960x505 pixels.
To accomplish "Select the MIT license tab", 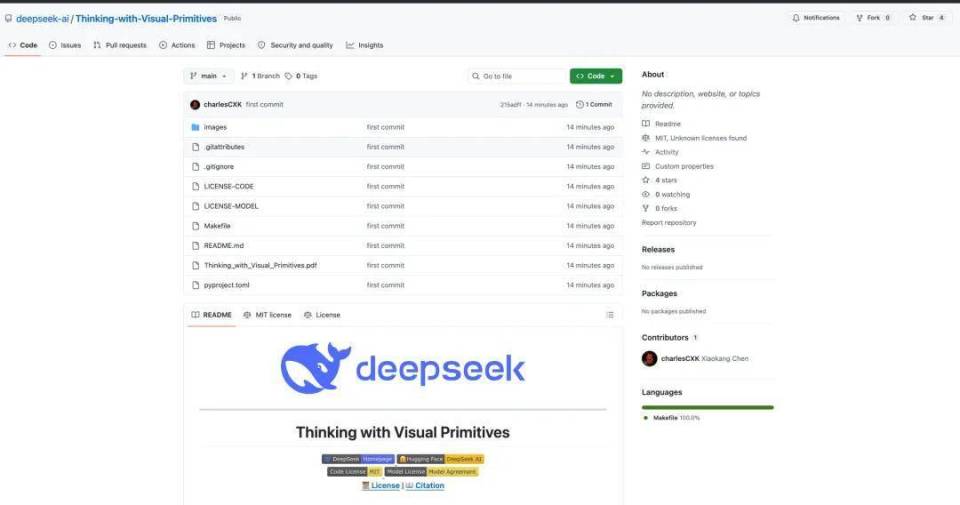I will [x=268, y=315].
